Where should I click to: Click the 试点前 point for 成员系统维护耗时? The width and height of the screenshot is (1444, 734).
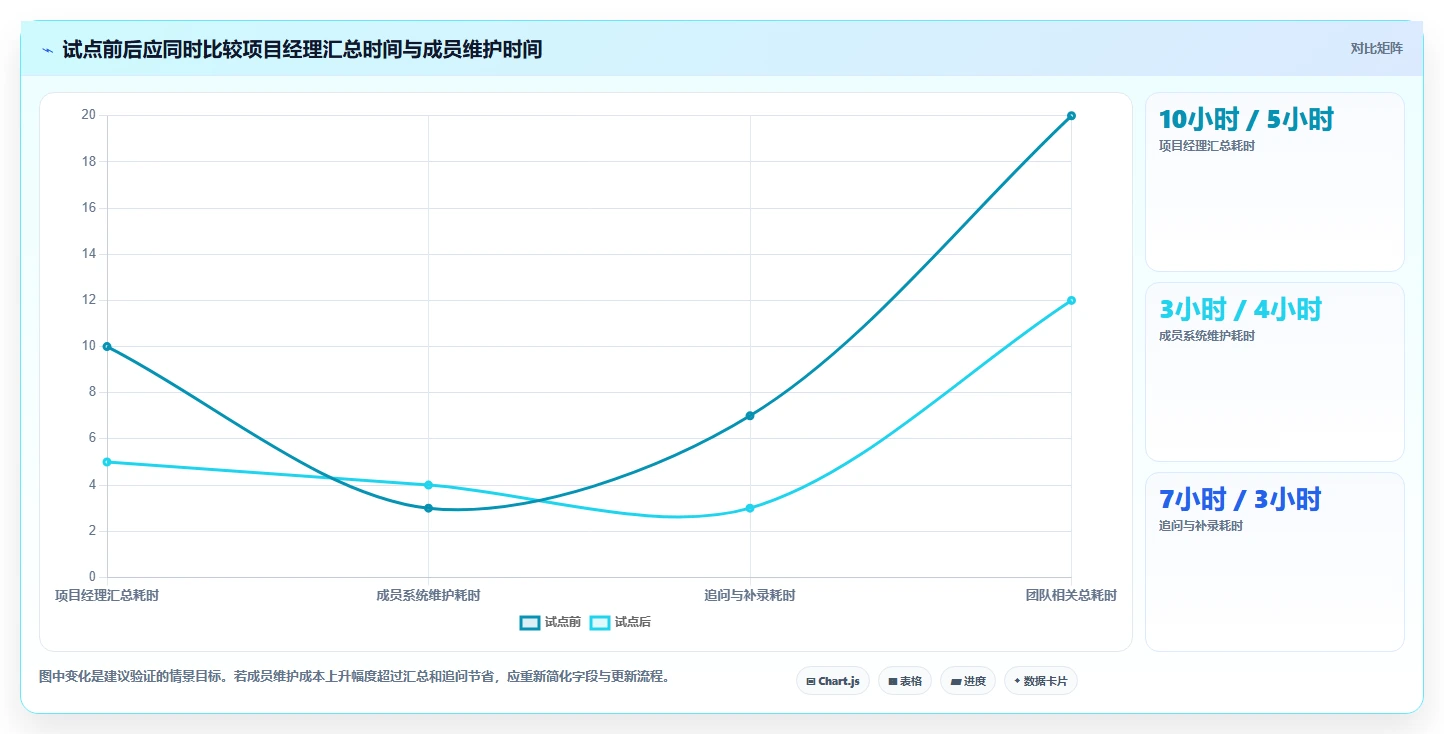click(428, 508)
